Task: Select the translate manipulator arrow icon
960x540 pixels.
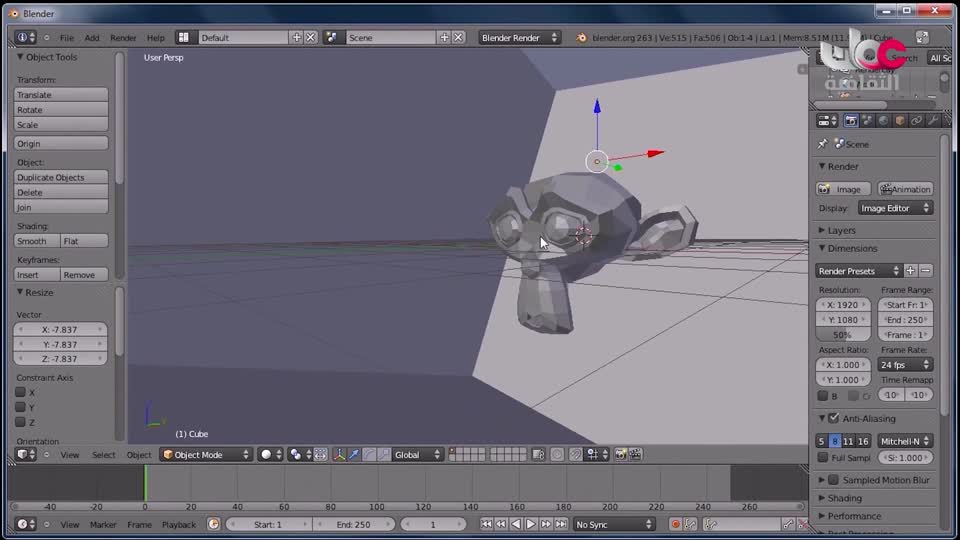Action: [354, 454]
